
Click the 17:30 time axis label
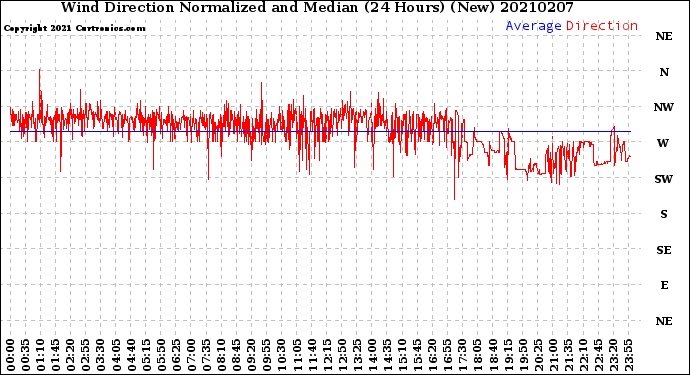click(x=462, y=355)
